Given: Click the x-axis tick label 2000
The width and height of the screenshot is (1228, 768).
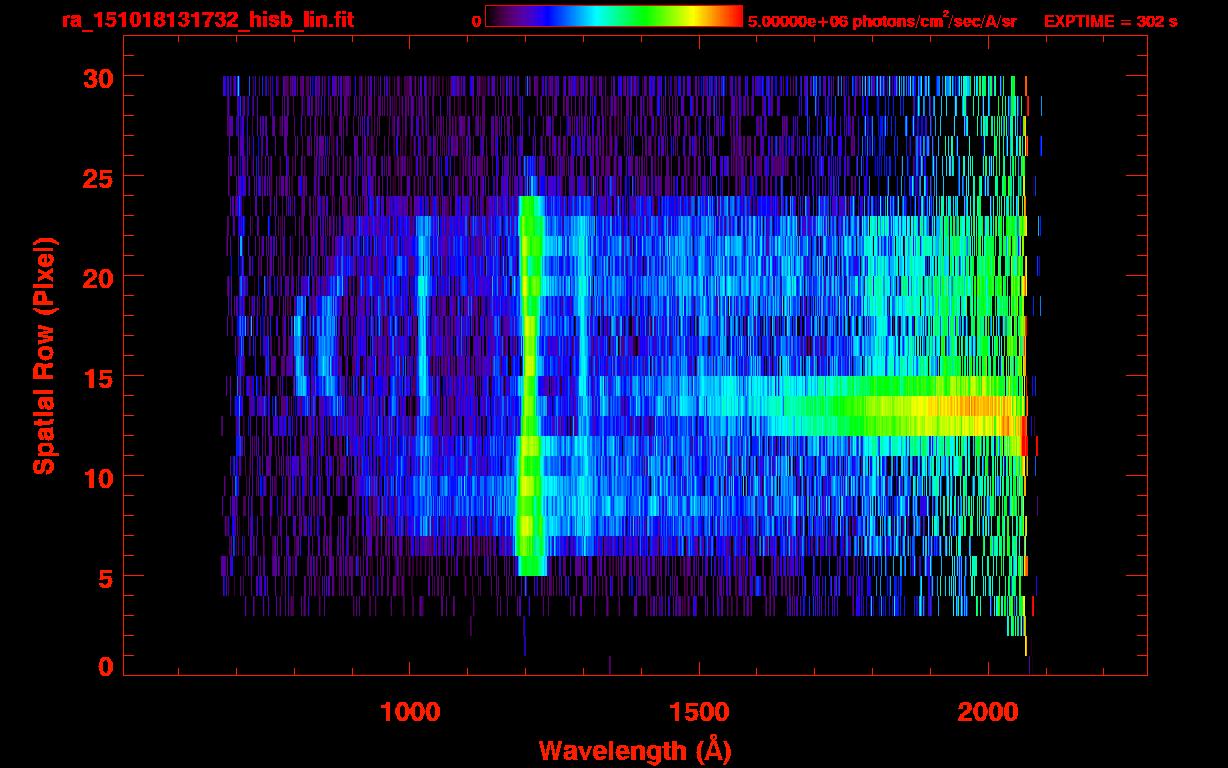Looking at the screenshot, I should (x=987, y=712).
